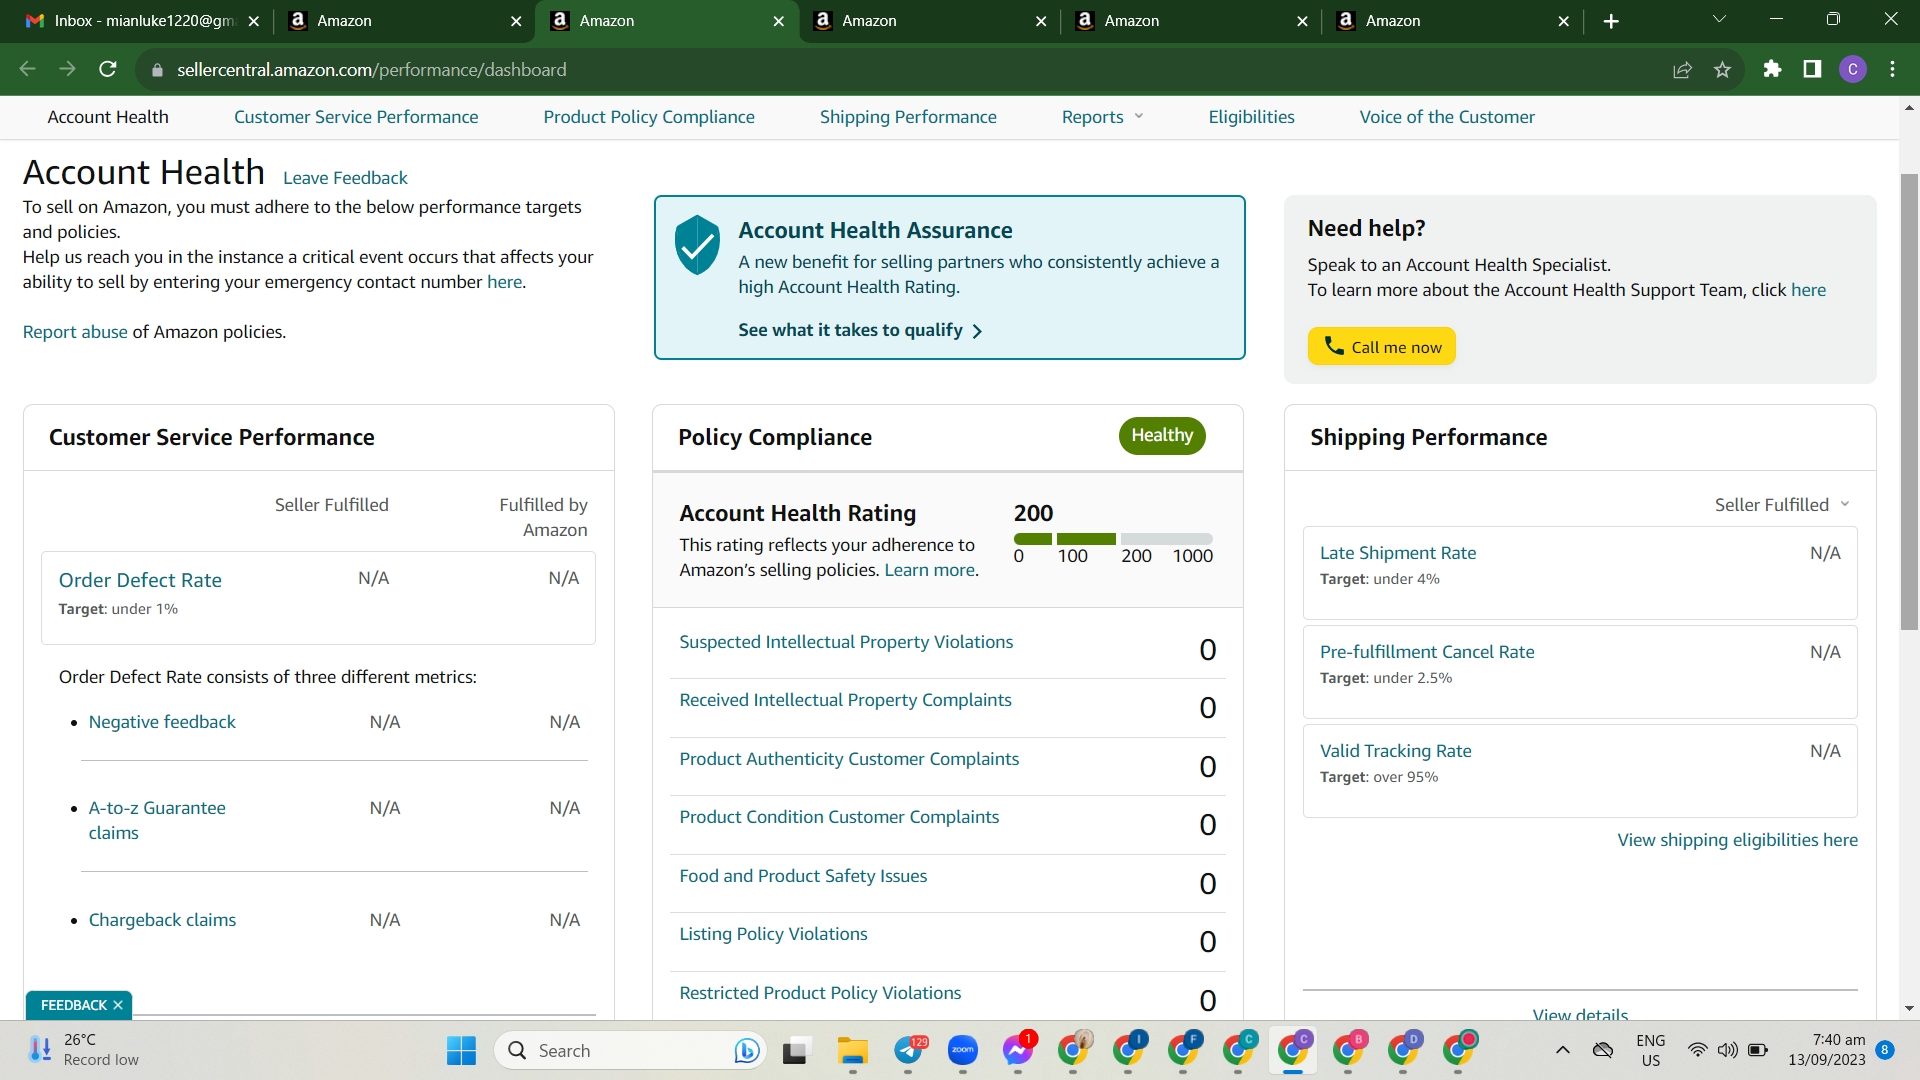Open the FEEDBACK tab at bottom left
Screen dimensions: 1920x1080
(73, 1005)
